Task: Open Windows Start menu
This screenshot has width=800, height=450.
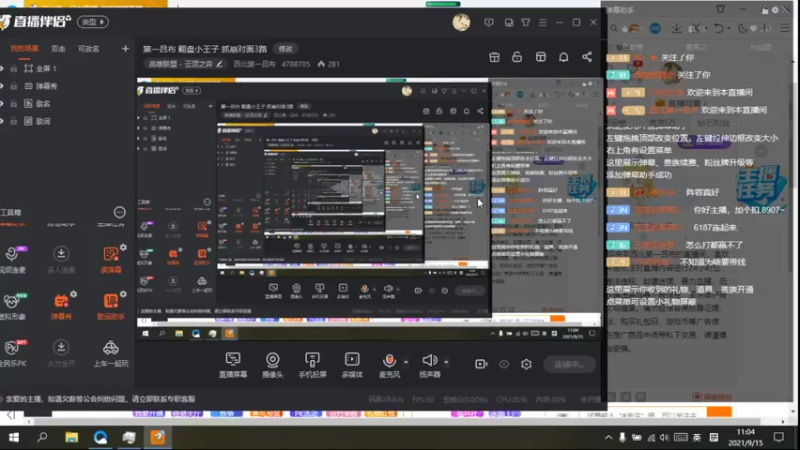Action: pos(14,437)
